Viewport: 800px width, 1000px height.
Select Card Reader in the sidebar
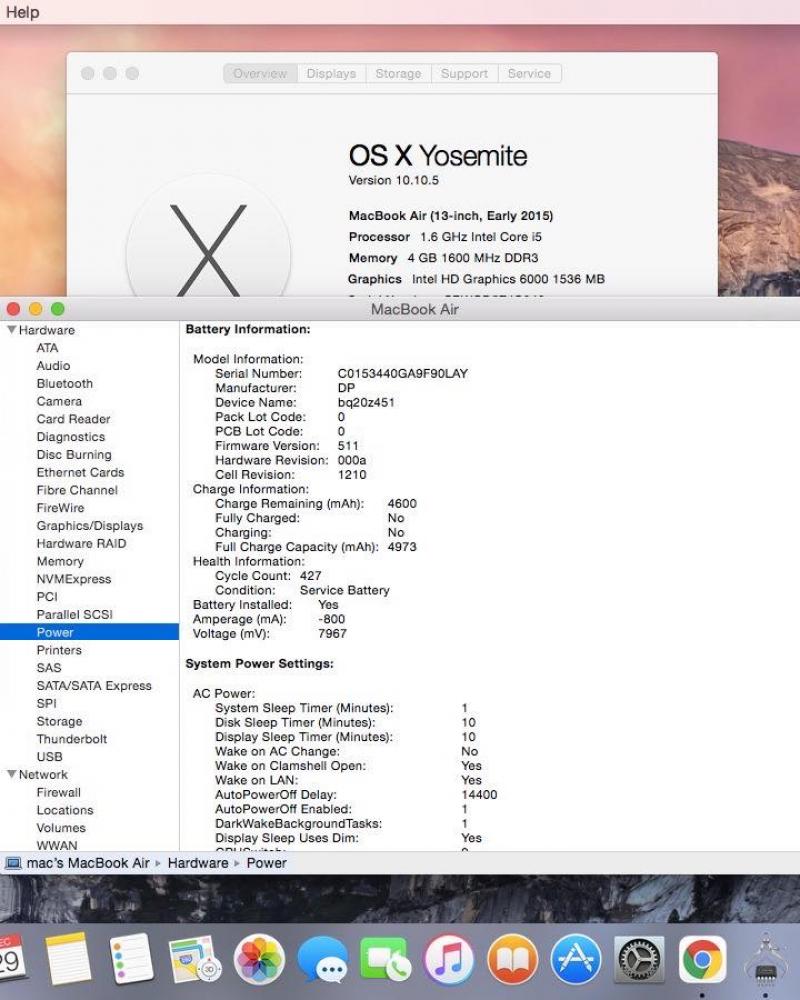point(73,419)
